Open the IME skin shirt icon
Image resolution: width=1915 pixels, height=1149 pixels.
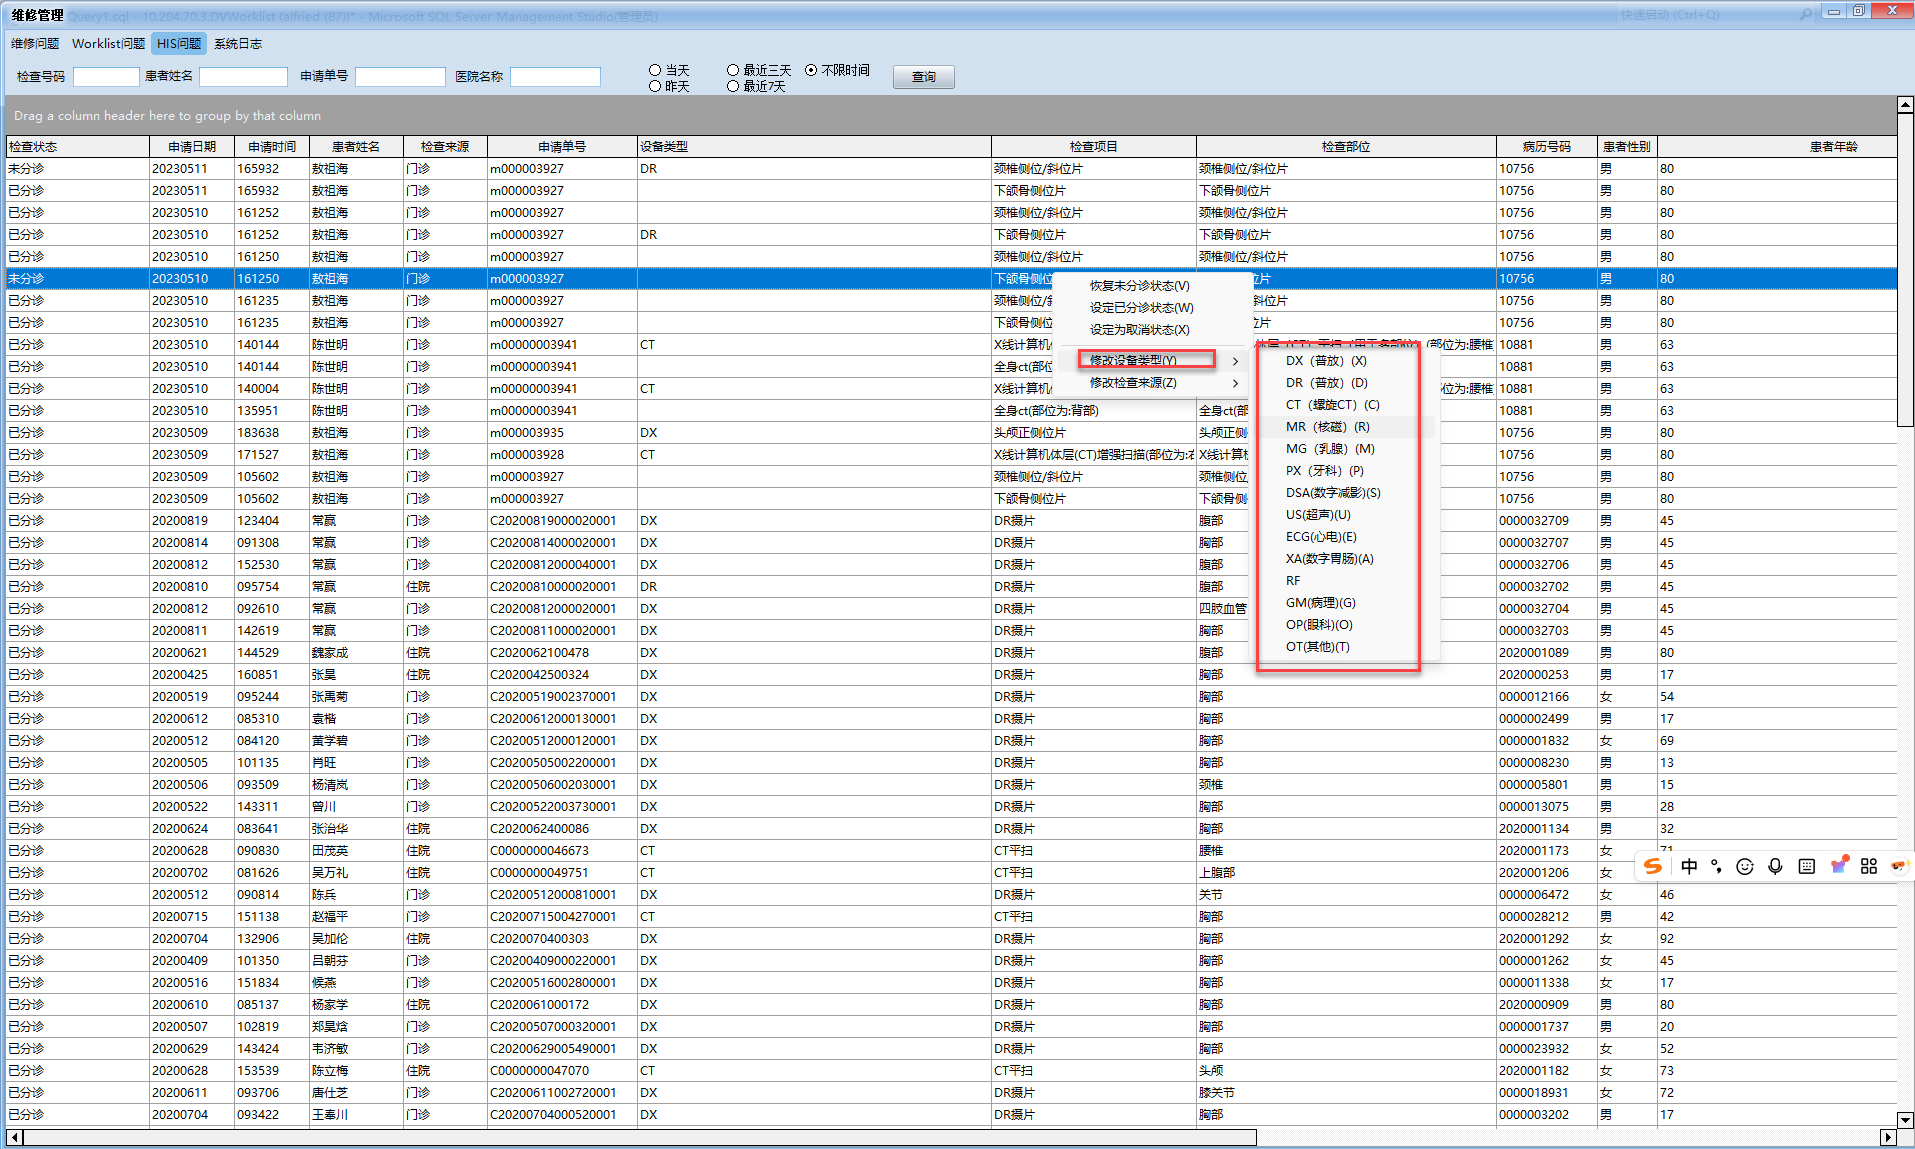[1838, 866]
